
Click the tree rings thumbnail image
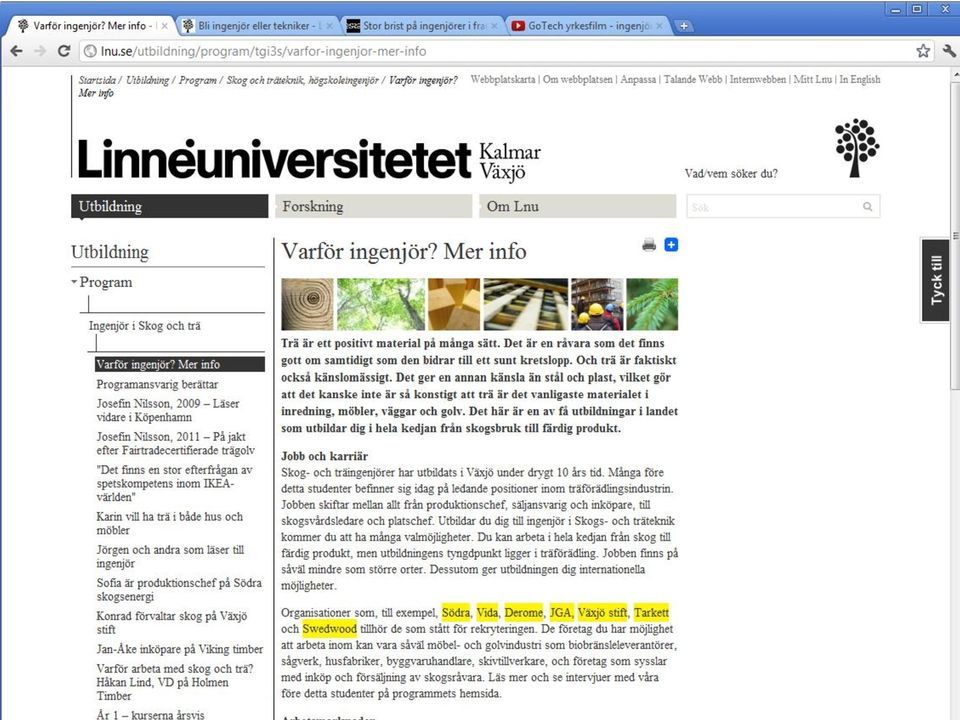307,304
